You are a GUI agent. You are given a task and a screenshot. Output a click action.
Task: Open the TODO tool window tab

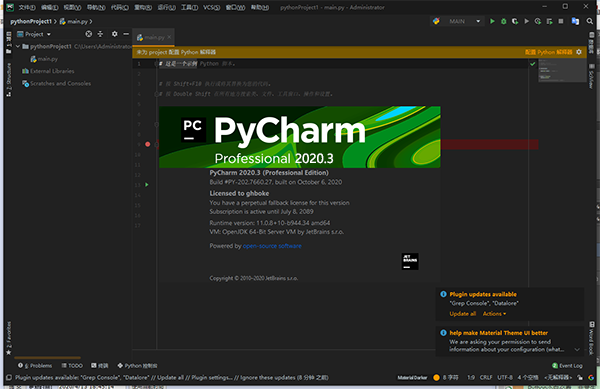72,366
